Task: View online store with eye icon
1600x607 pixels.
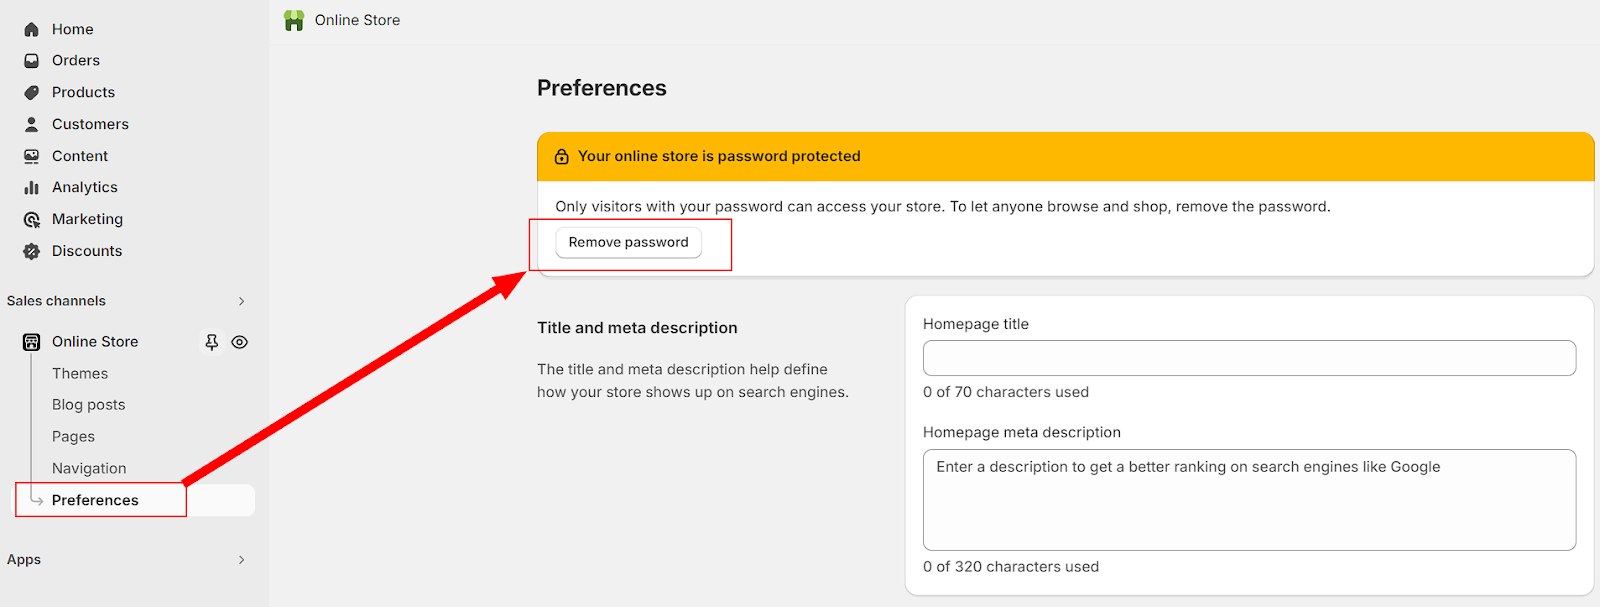Action: click(x=239, y=342)
